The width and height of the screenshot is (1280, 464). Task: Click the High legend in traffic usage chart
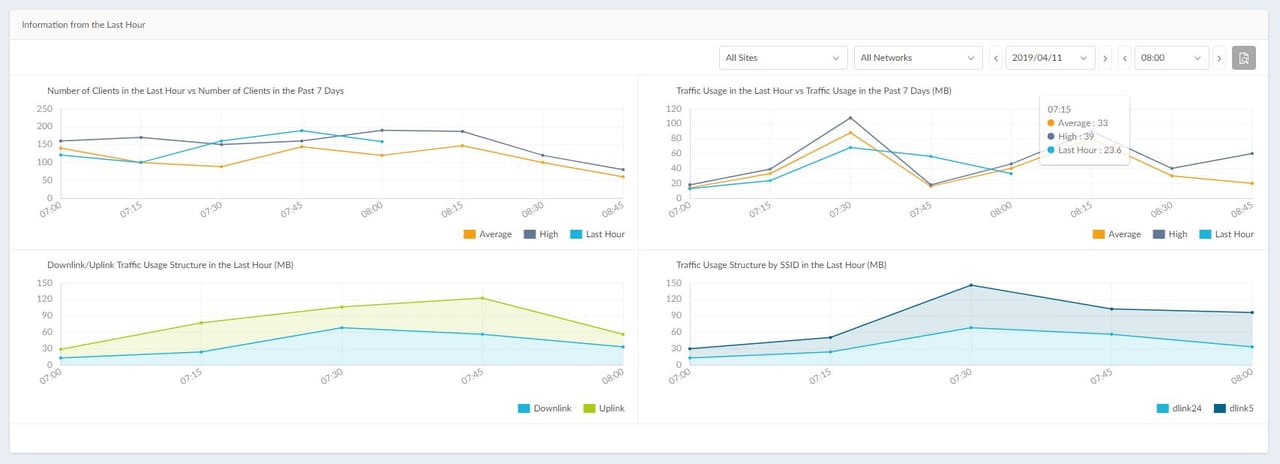tap(1168, 234)
